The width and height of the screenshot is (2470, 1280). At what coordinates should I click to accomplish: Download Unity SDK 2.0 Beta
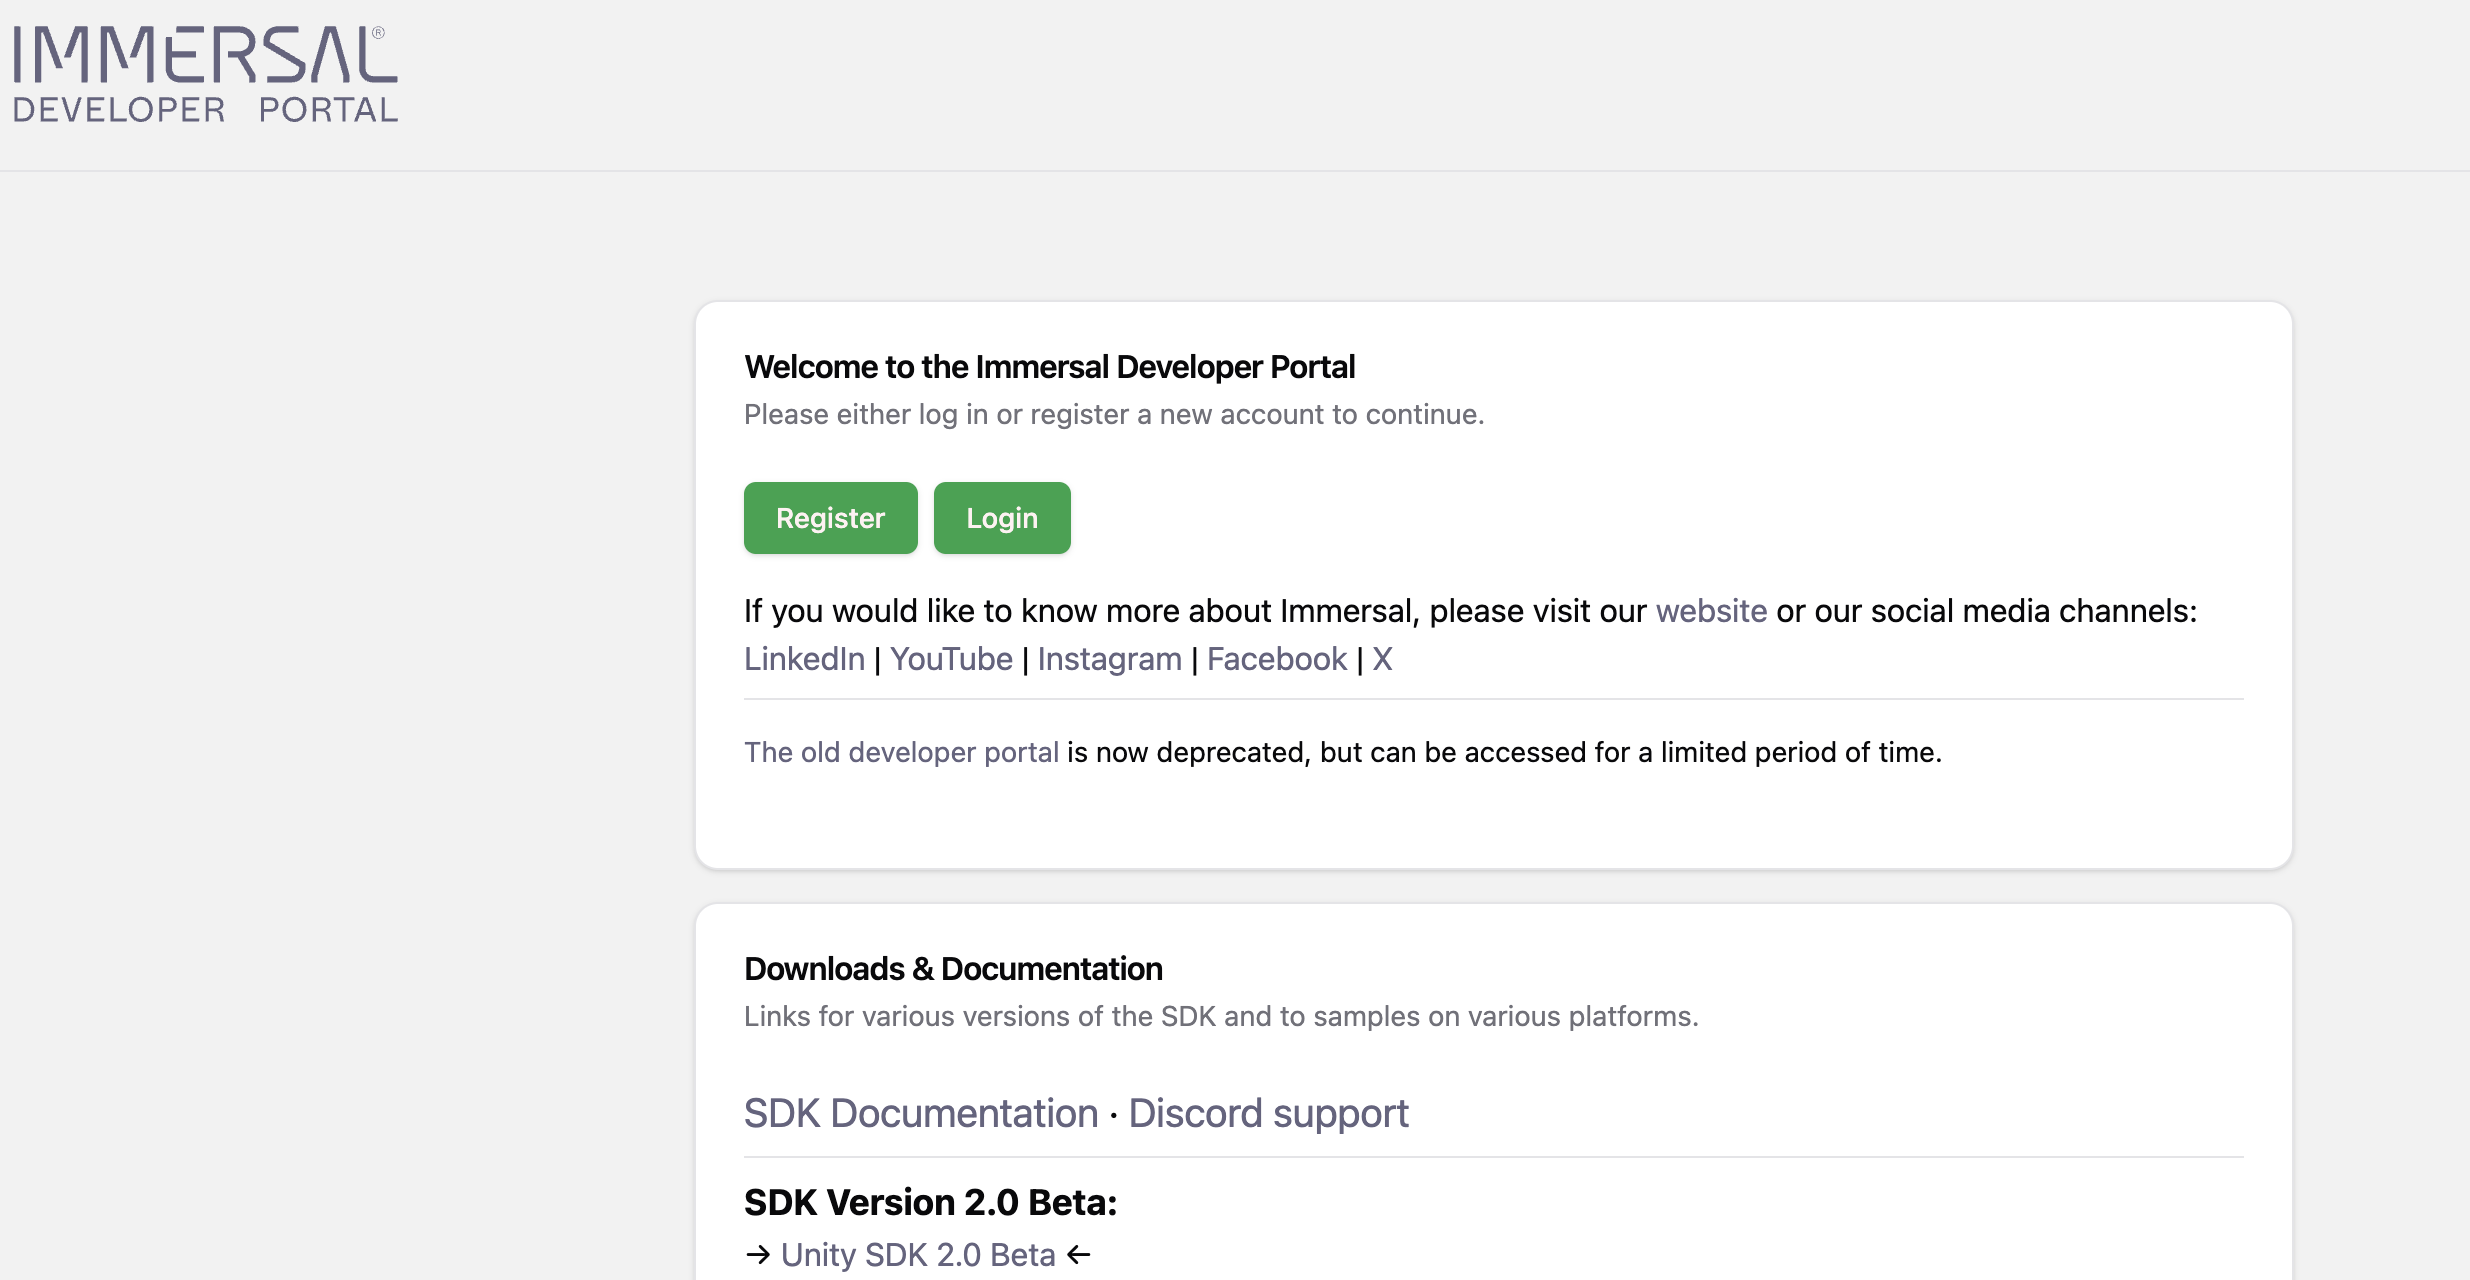pos(918,1254)
